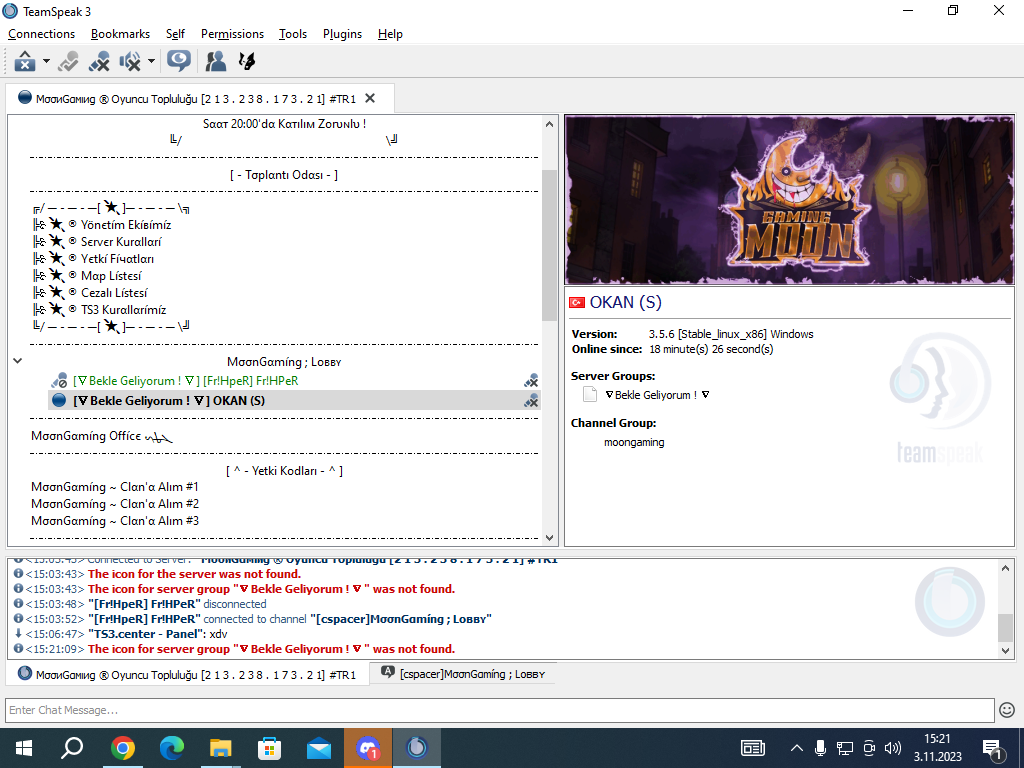Open the Permissions menu

click(x=232, y=34)
